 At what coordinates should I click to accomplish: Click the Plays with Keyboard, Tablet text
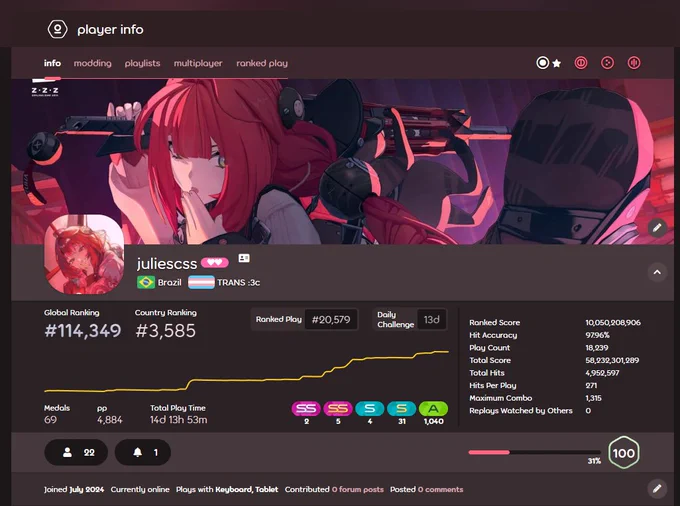(227, 490)
